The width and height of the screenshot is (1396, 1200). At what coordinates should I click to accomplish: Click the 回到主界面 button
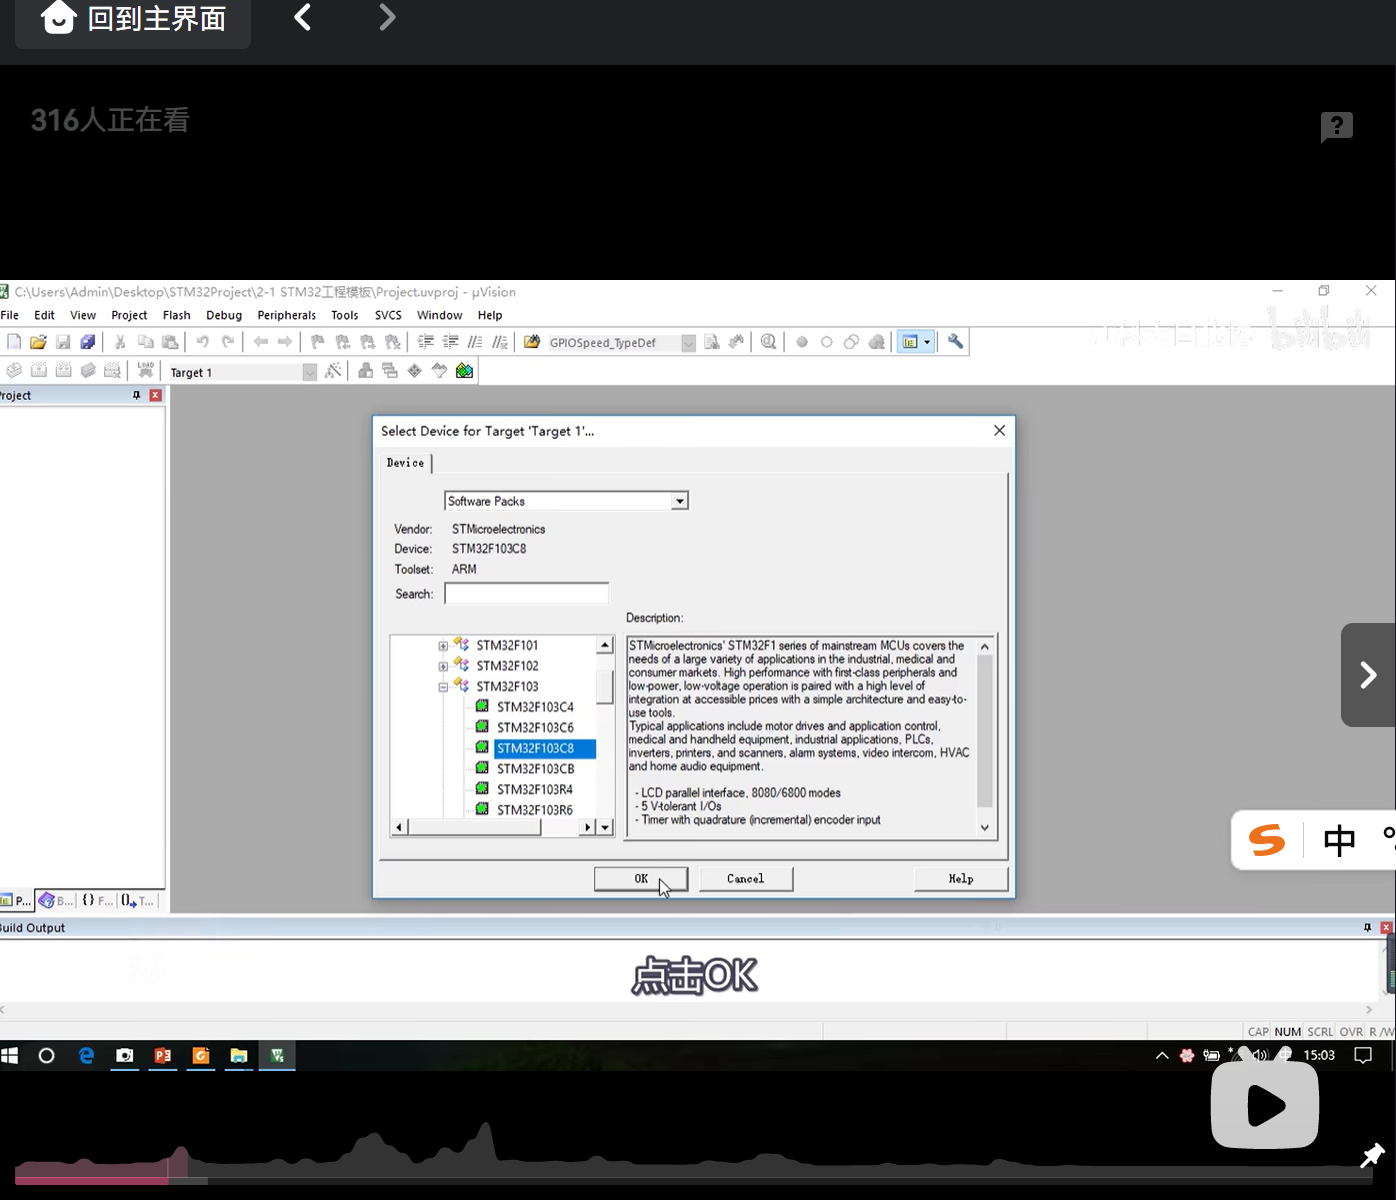tap(133, 19)
